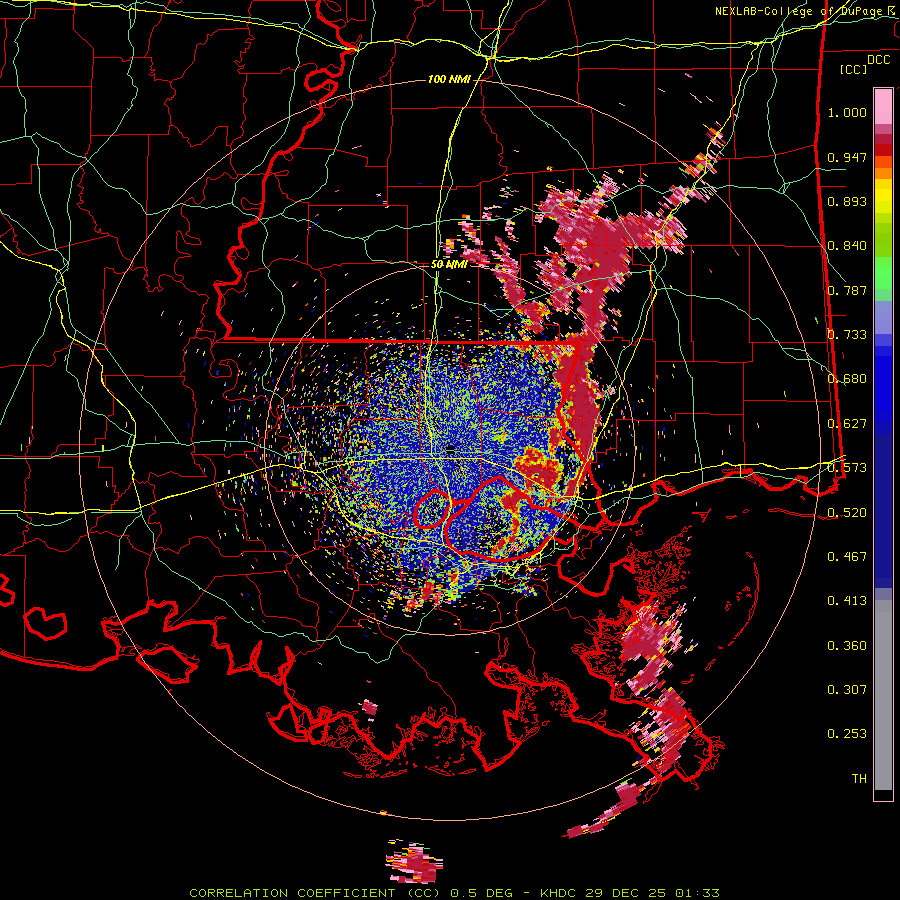Pick the gray low-value color bar segment

pyautogui.click(x=883, y=695)
